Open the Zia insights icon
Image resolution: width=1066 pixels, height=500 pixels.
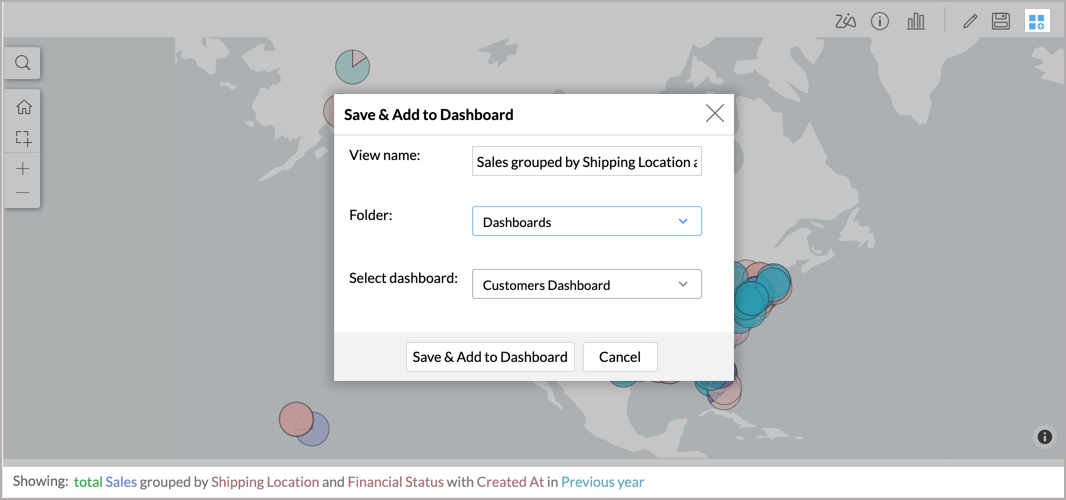pos(845,21)
